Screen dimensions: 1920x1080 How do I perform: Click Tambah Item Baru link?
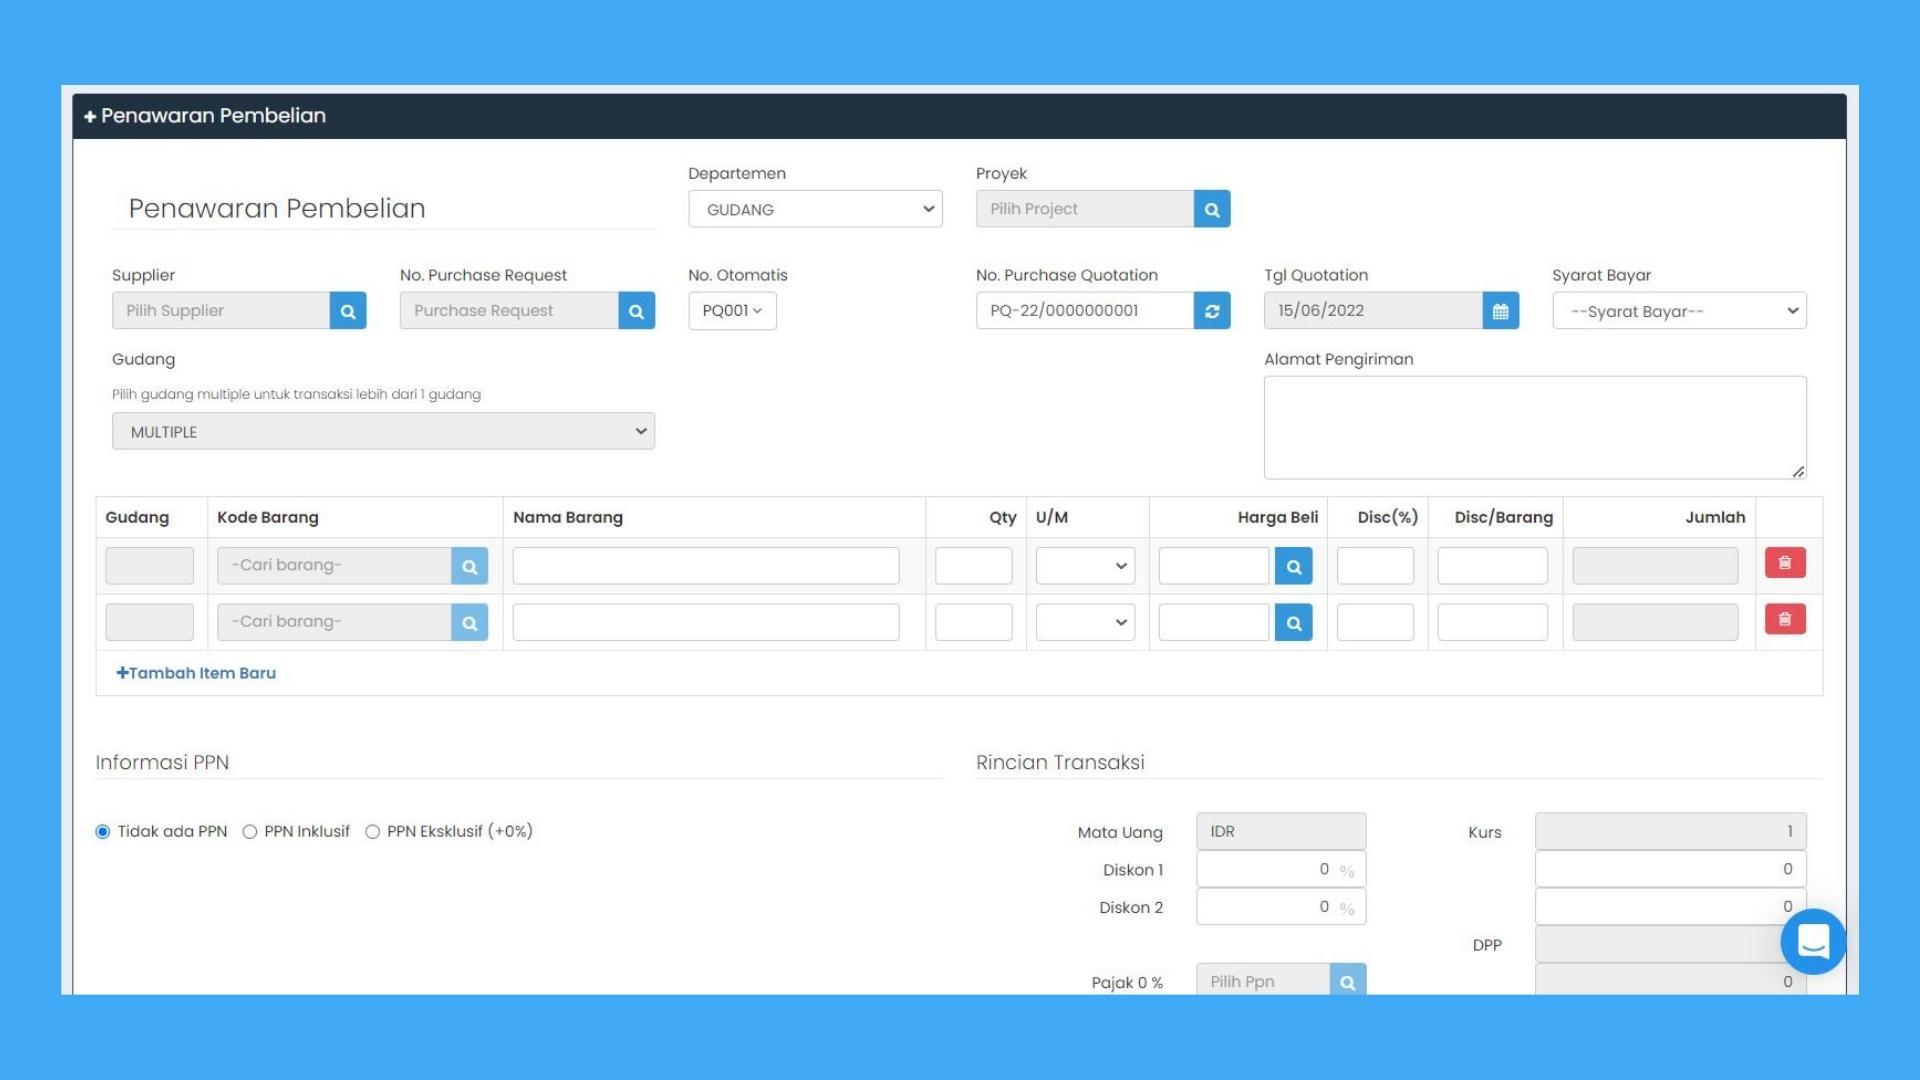196,673
